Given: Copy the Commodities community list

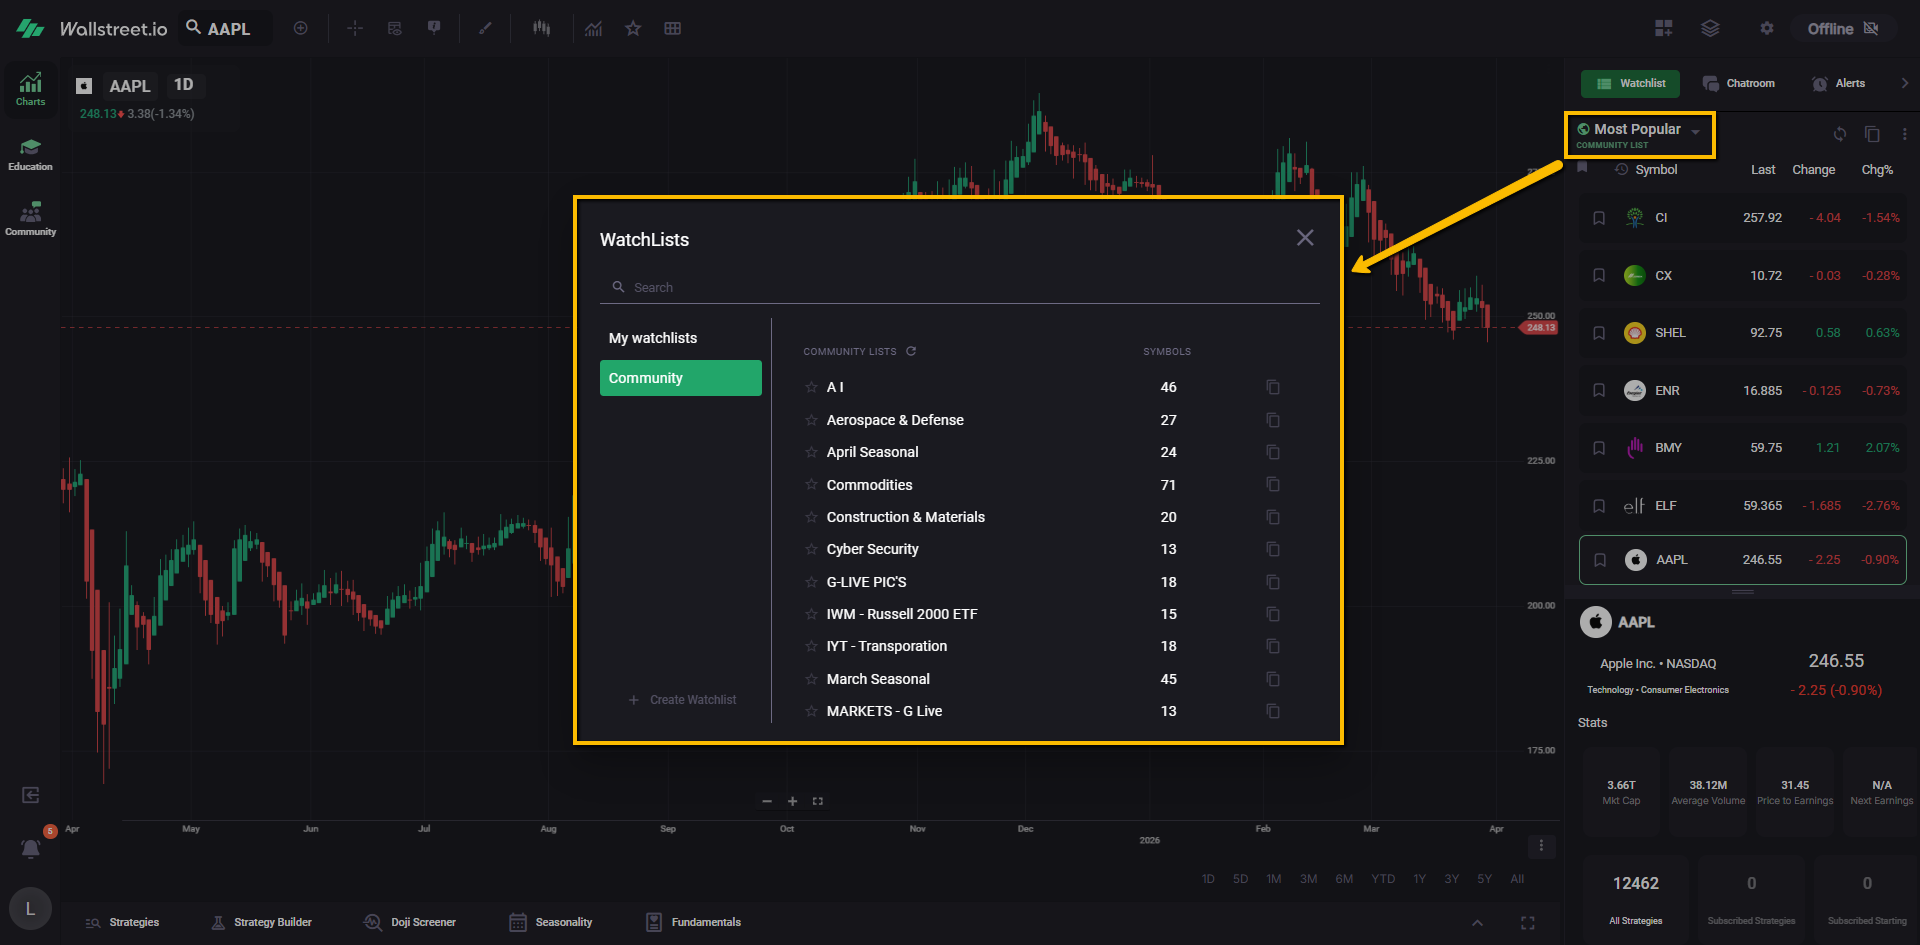Looking at the screenshot, I should click(x=1272, y=485).
